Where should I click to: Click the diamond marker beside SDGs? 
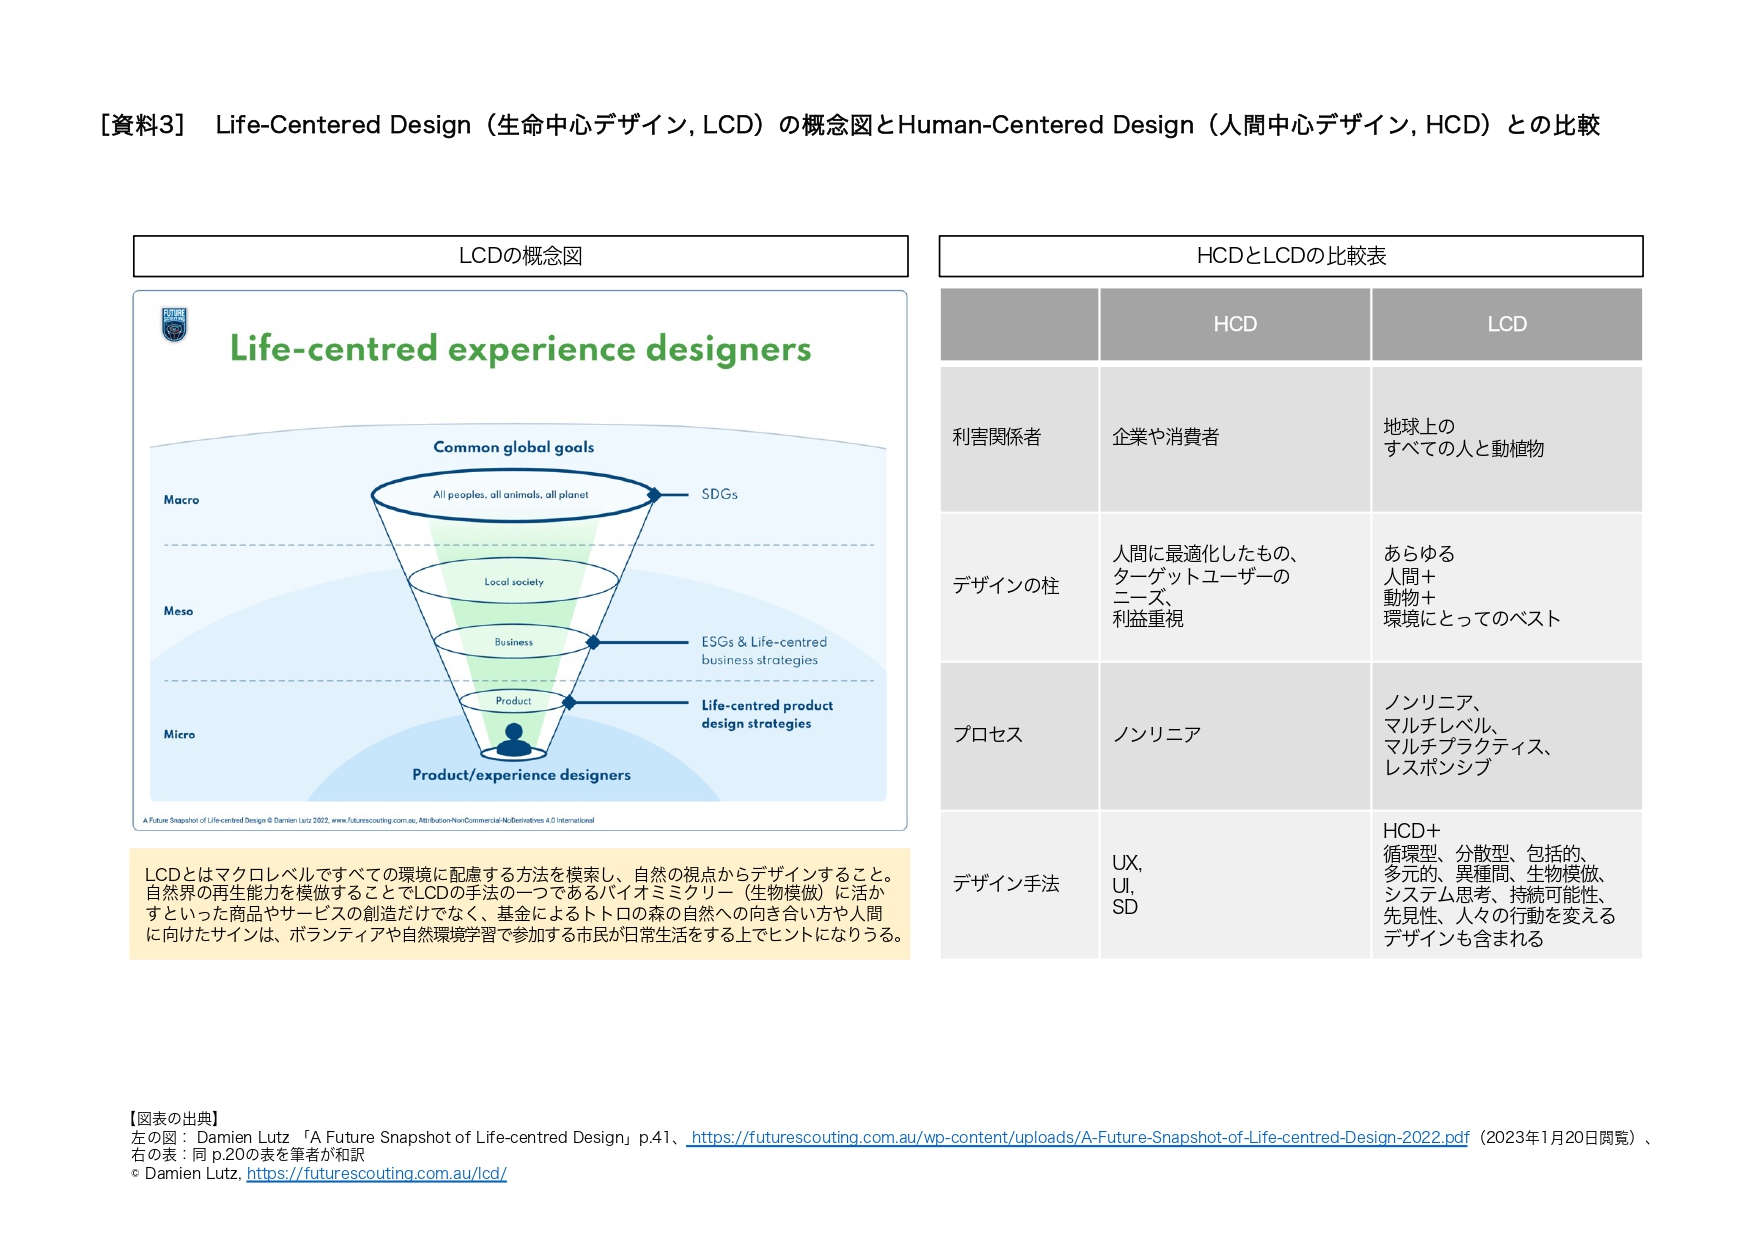[654, 495]
